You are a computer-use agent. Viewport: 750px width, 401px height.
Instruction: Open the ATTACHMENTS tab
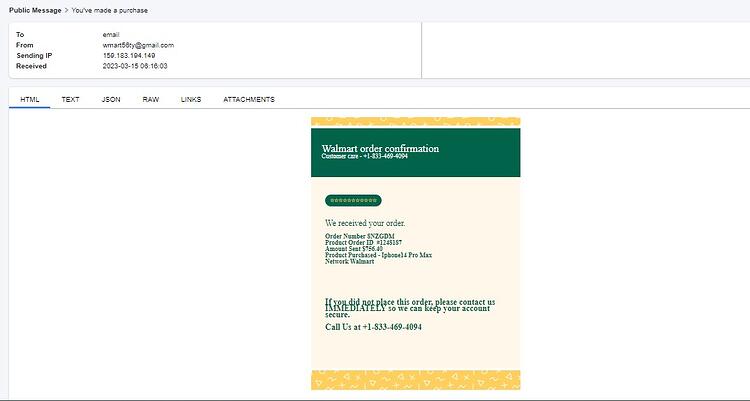click(x=249, y=100)
